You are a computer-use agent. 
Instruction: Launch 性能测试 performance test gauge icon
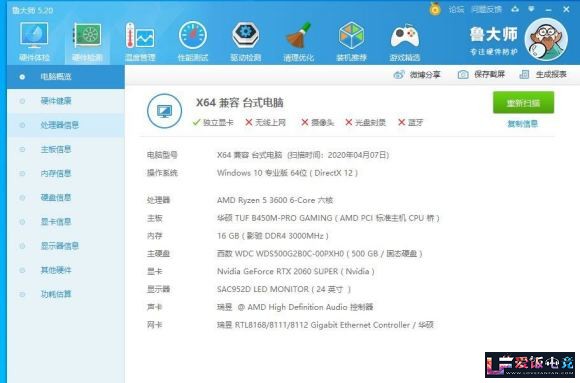coord(193,41)
